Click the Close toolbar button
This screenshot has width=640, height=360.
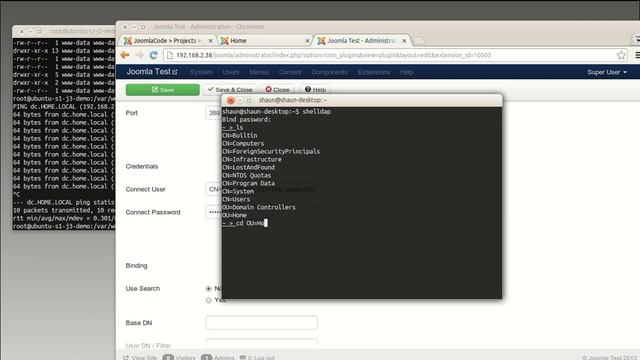(277, 90)
